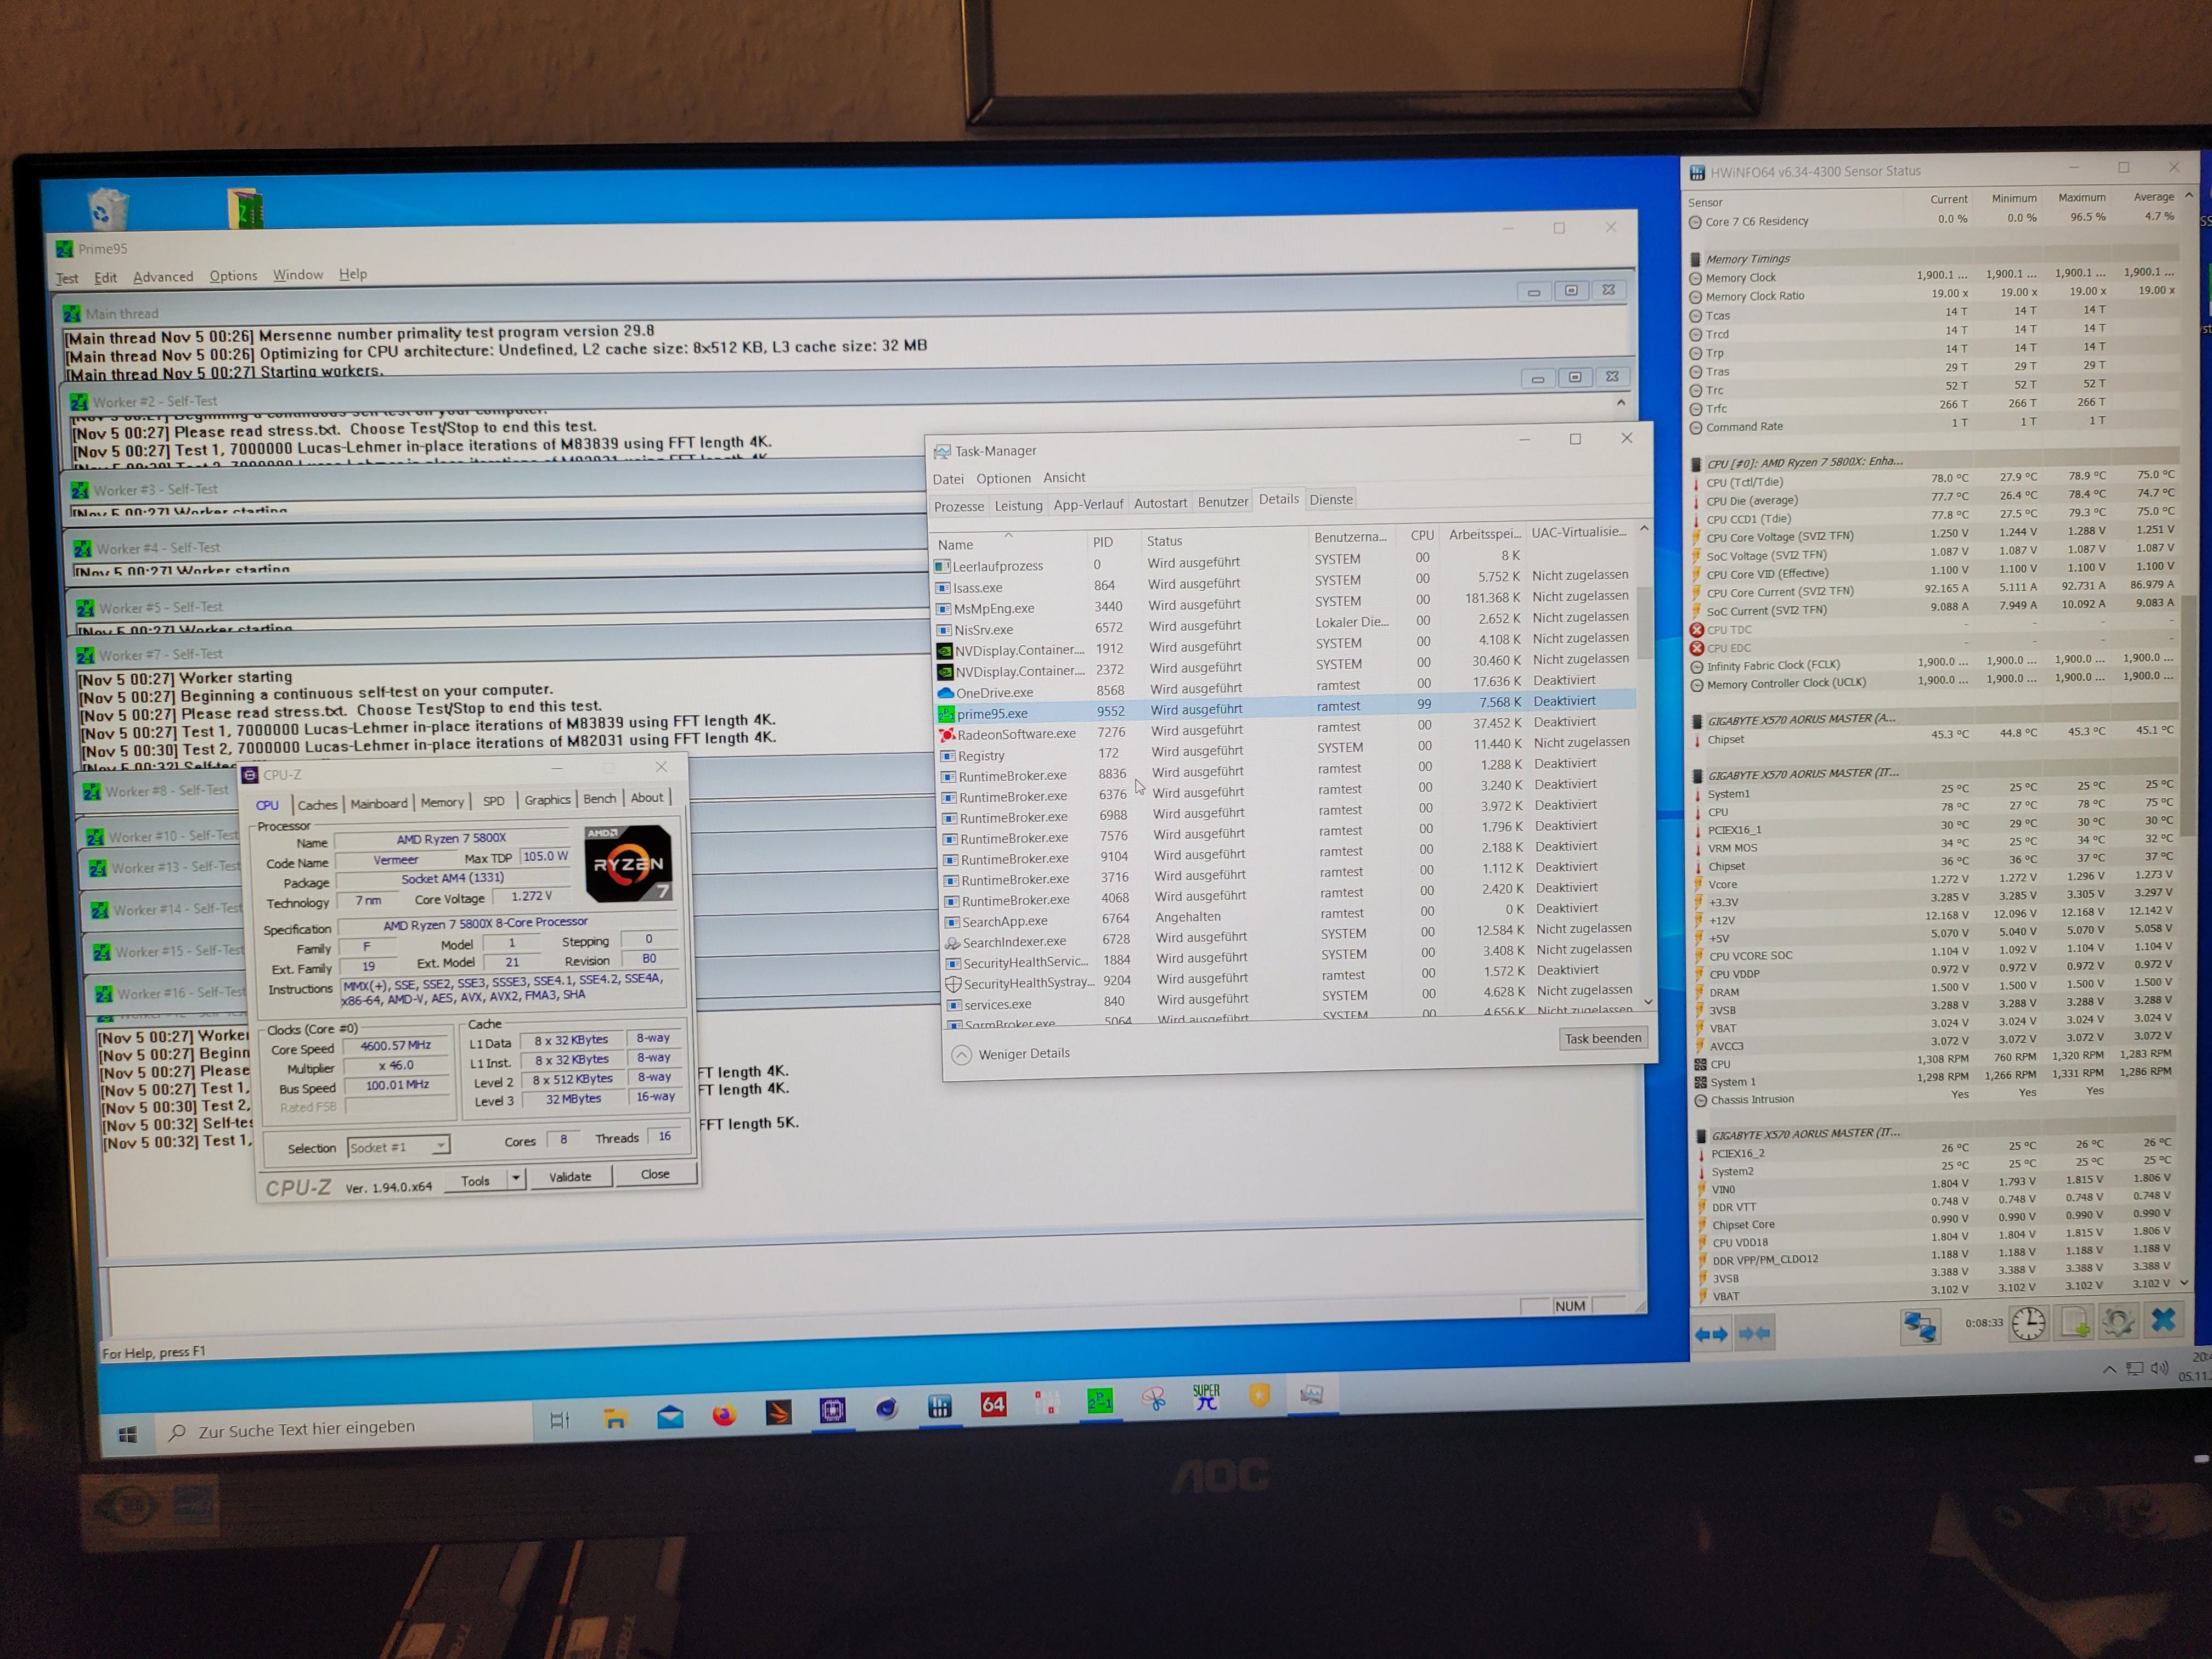Screen dimensions: 2212x1659
Task: Open CPU-Z taskbar icon
Action: click(832, 1410)
